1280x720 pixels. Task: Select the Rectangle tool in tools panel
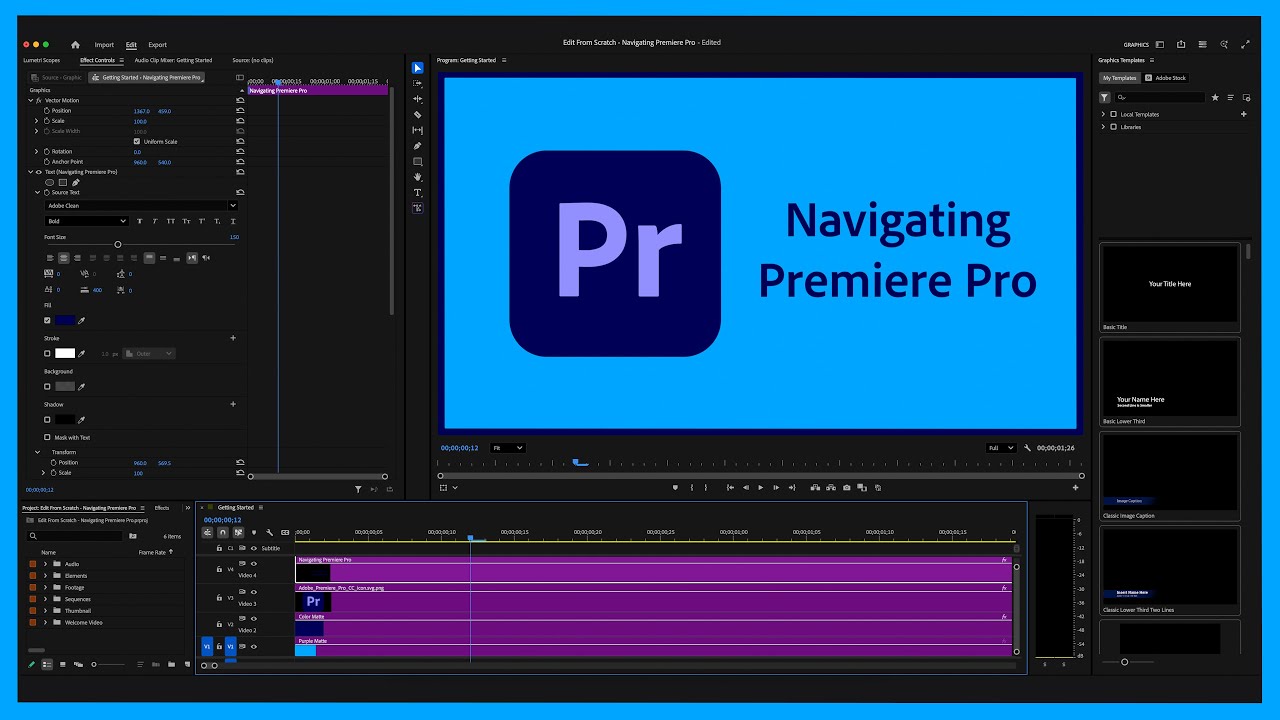(418, 161)
